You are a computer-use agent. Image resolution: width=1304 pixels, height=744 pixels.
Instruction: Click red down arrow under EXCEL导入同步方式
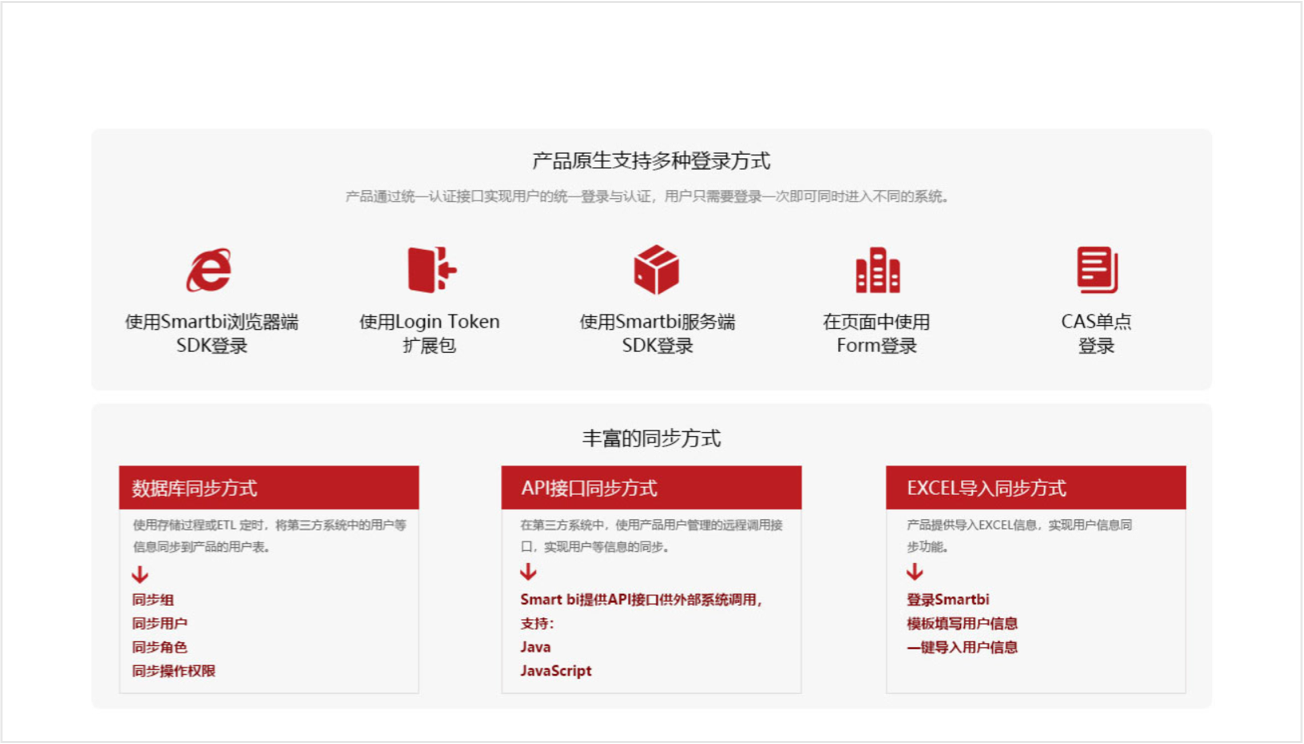914,572
